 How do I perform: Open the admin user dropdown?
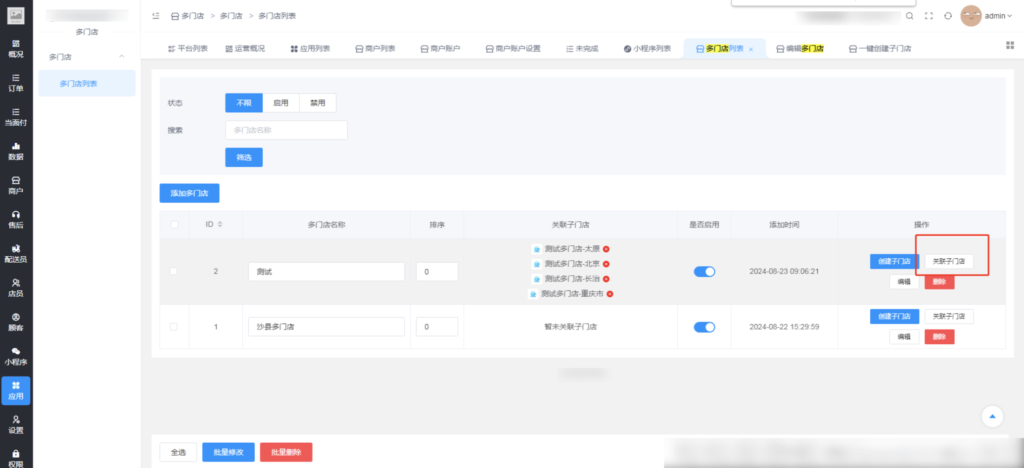[999, 16]
